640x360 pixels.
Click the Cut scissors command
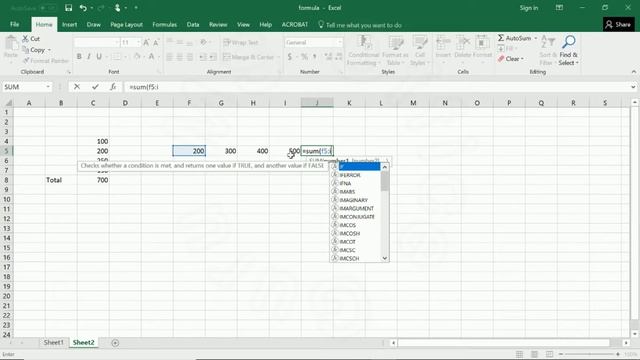[31, 39]
